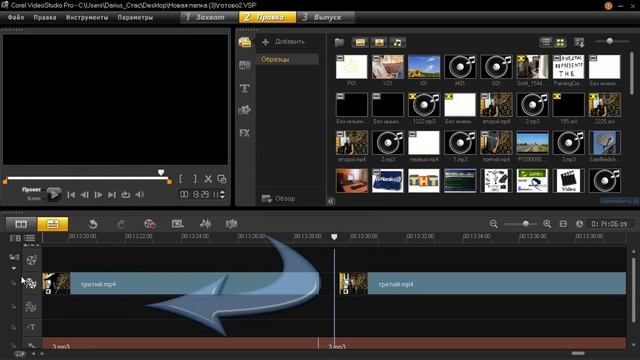Viewport: 640px width, 360px height.
Task: Fit the project in timeline window
Action: (x=563, y=224)
